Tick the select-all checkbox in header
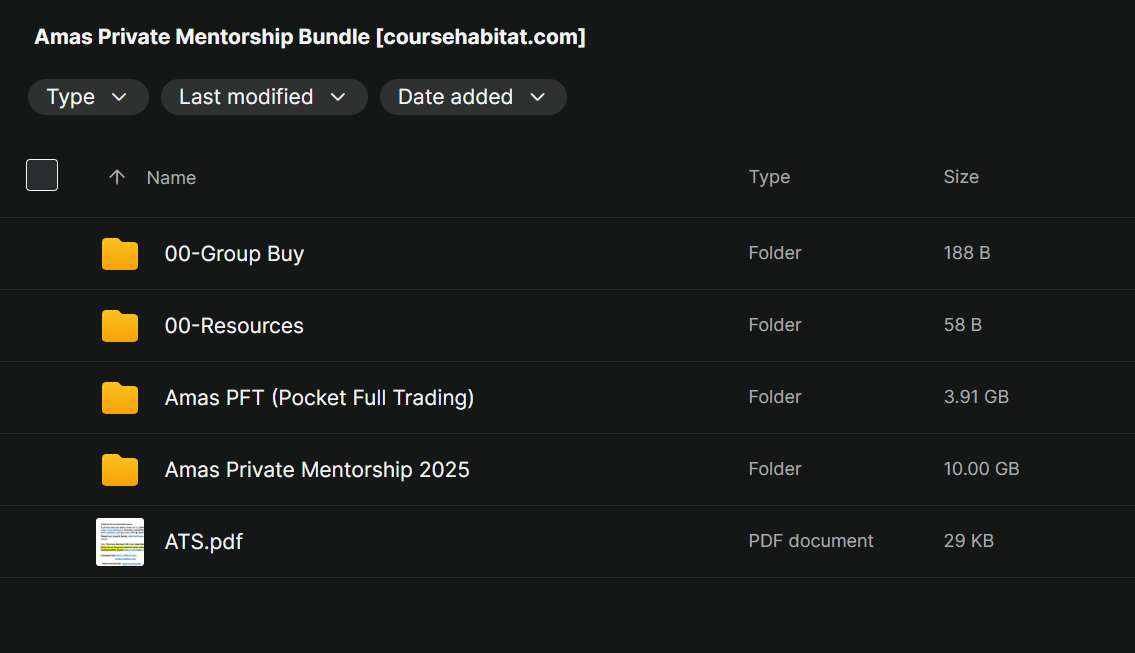 [42, 175]
